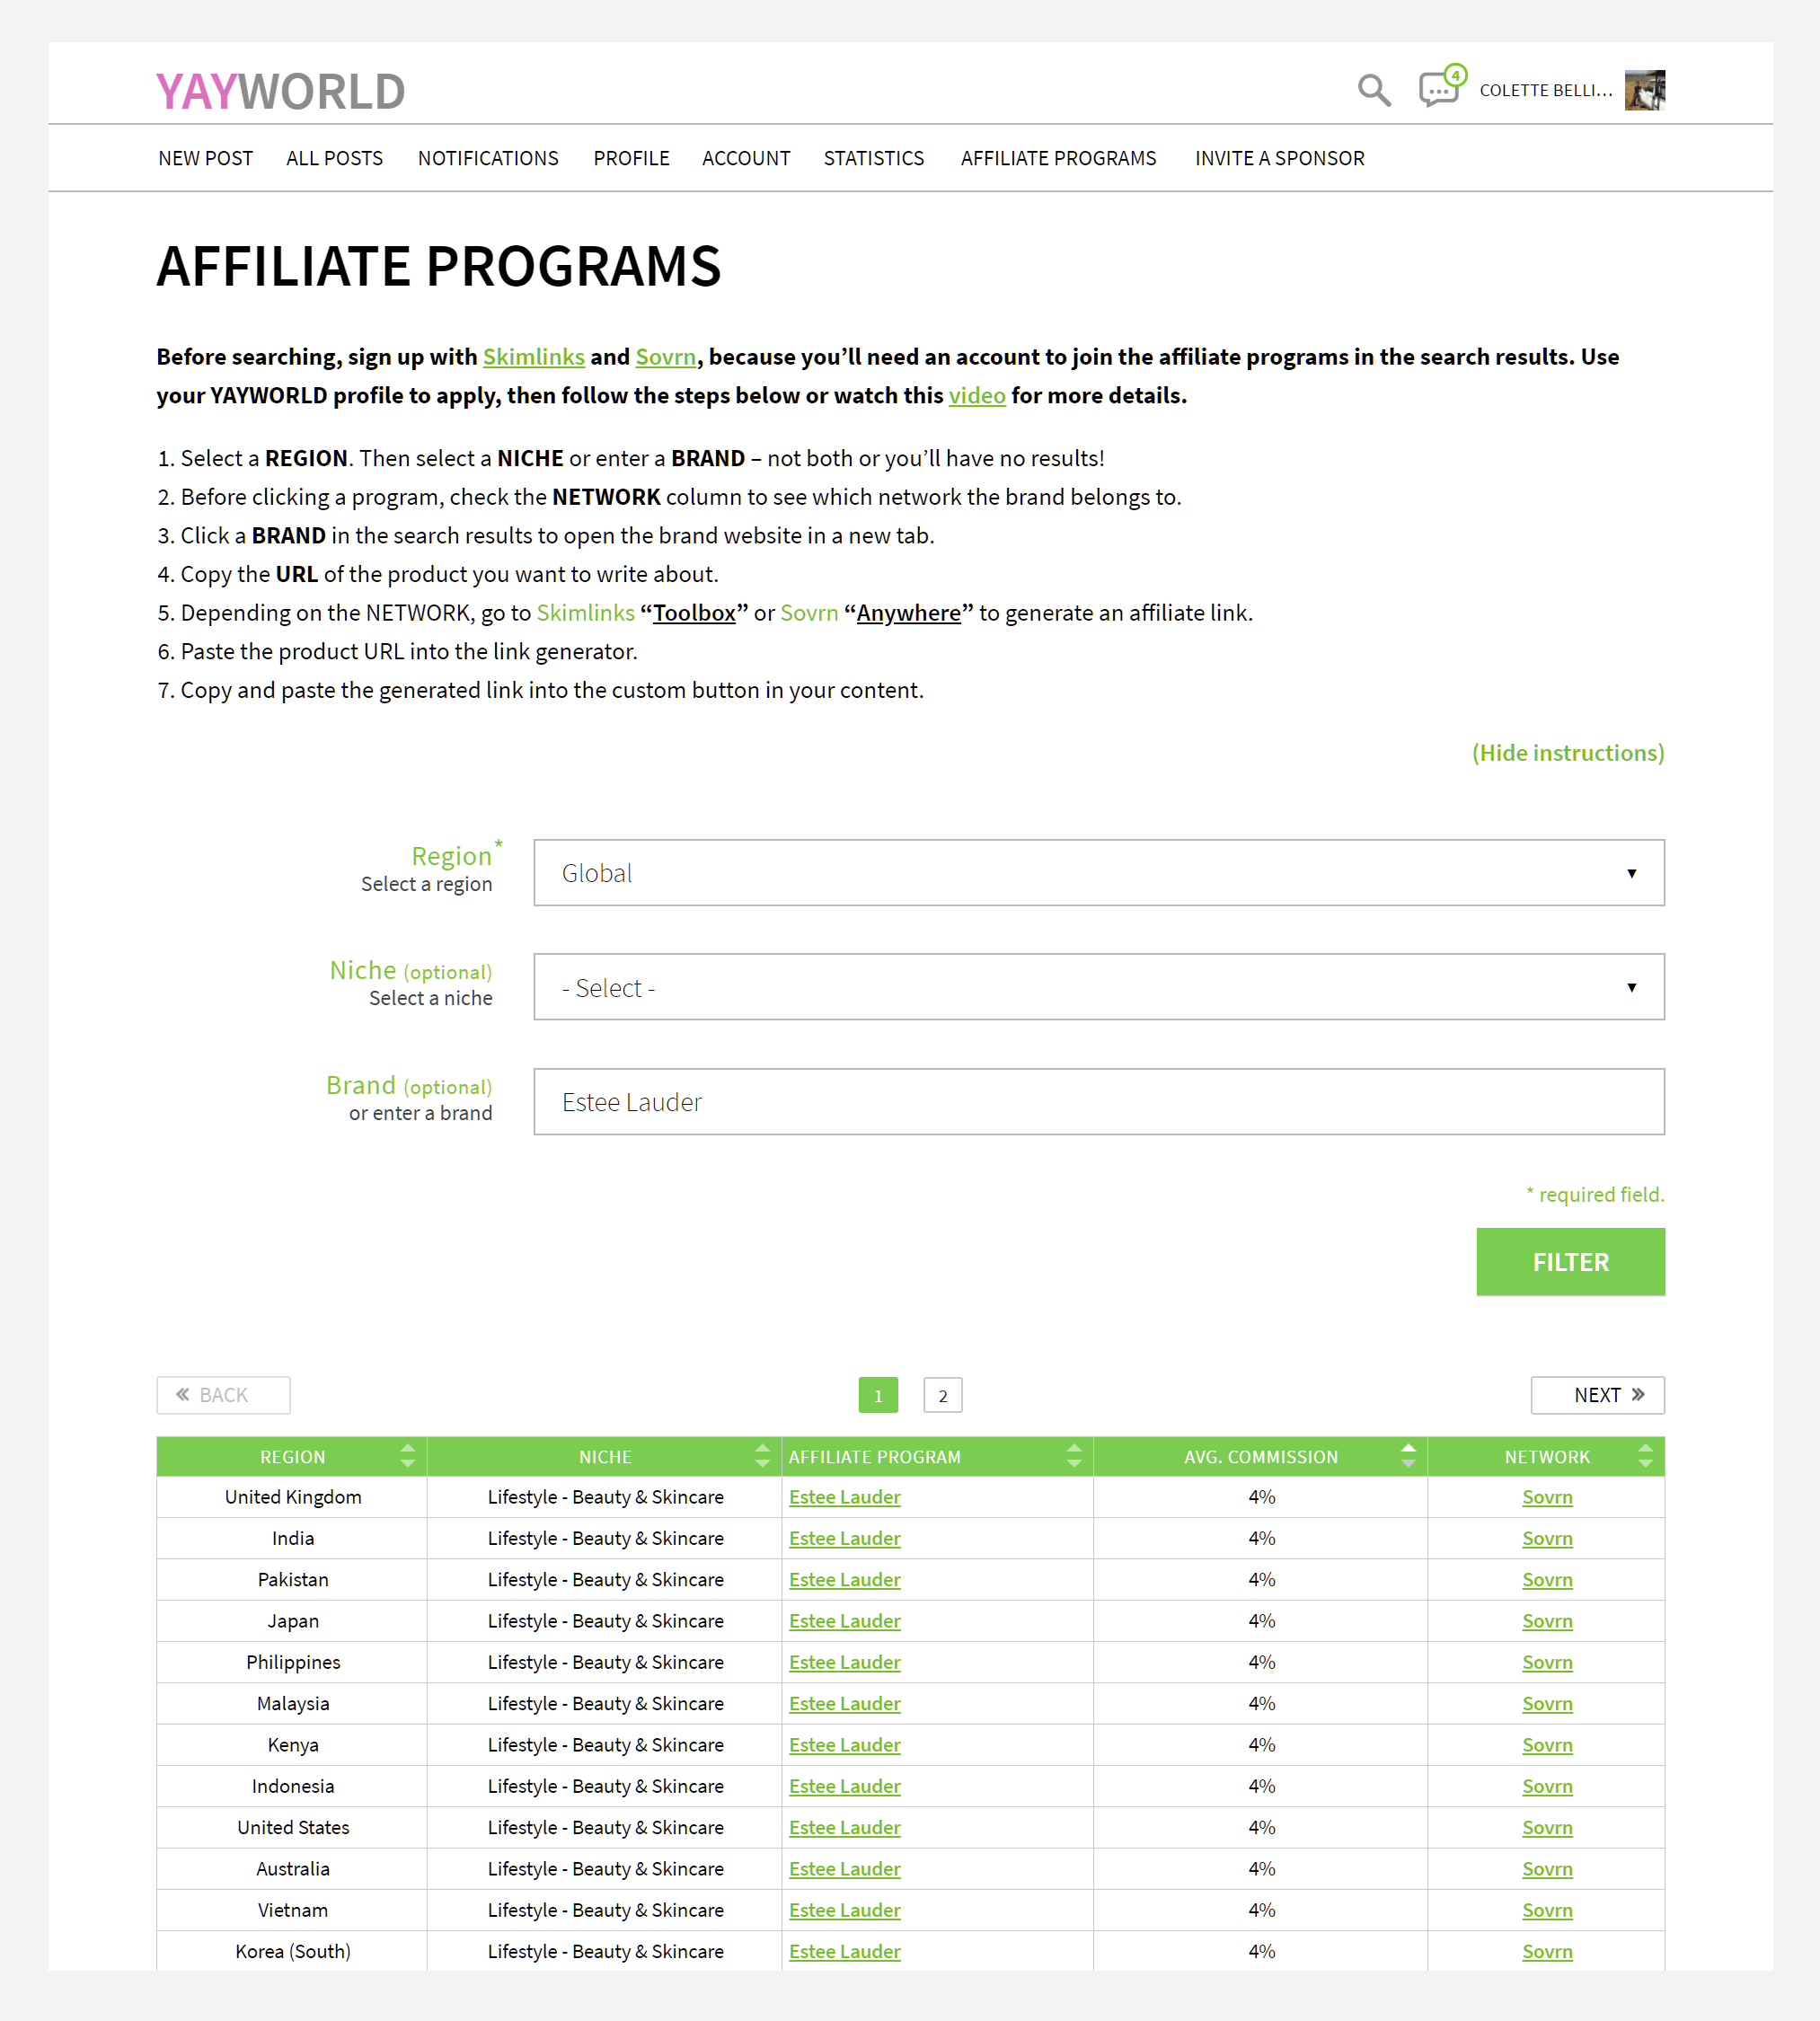Click the Indonesia region cell

tap(293, 1786)
